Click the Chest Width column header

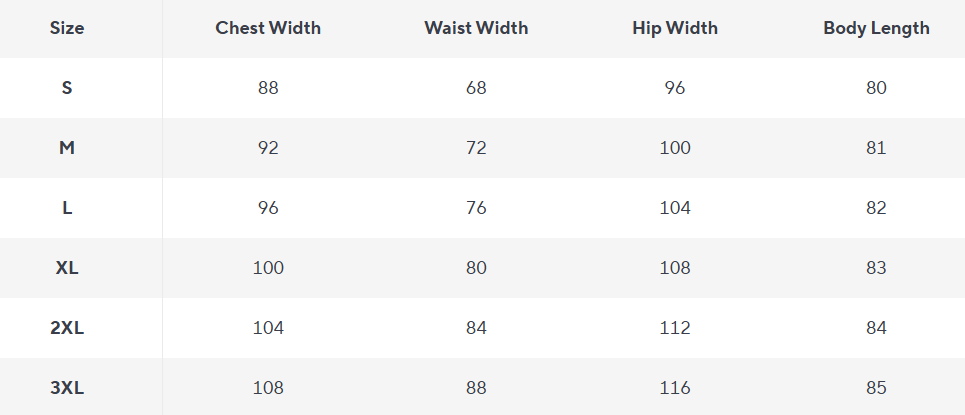(268, 28)
